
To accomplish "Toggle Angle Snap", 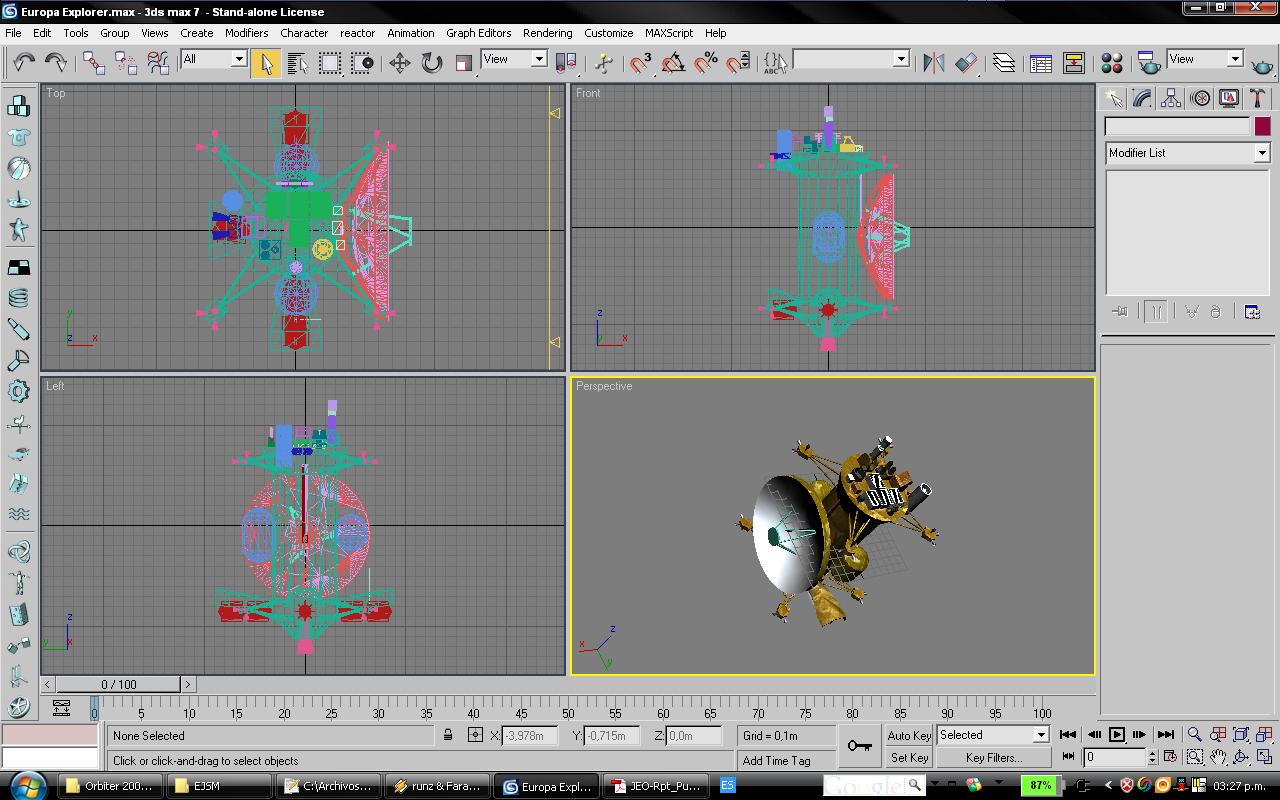I will pos(673,63).
